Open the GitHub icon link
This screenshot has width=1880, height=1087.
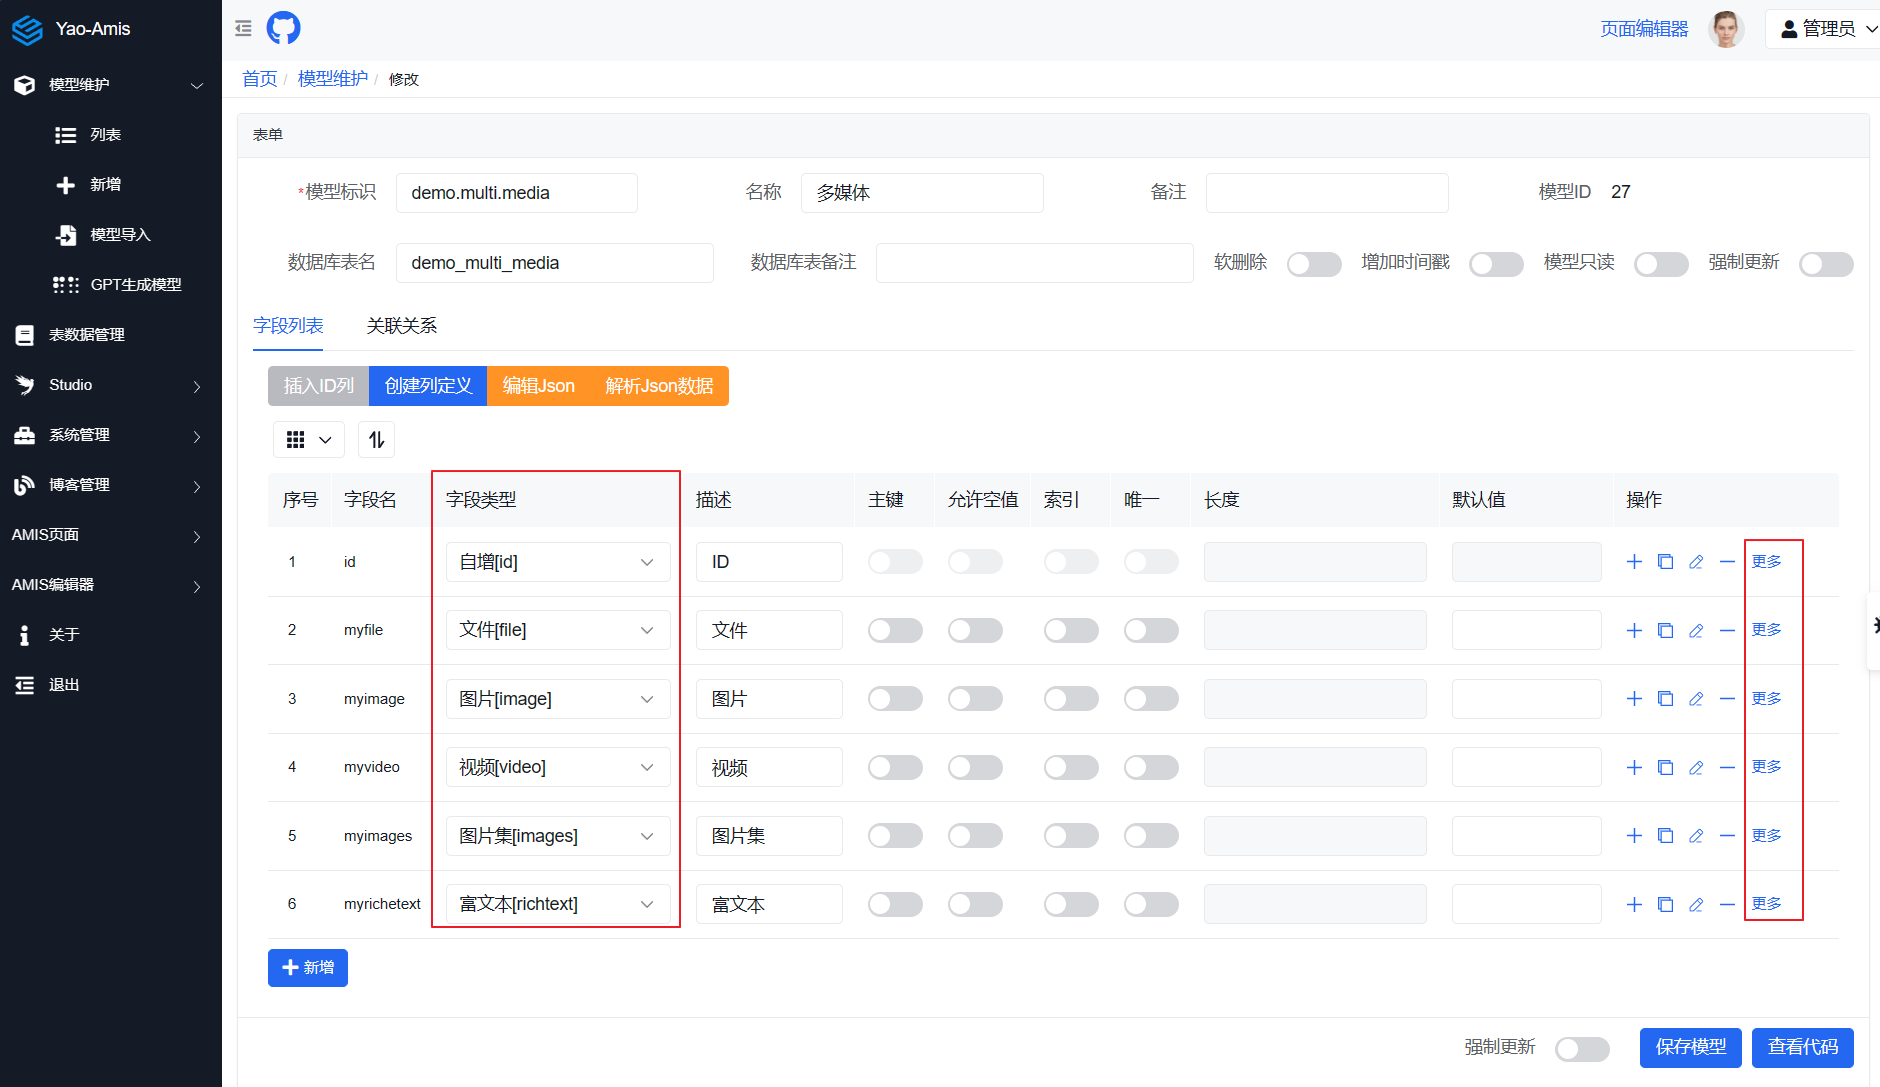pyautogui.click(x=283, y=28)
